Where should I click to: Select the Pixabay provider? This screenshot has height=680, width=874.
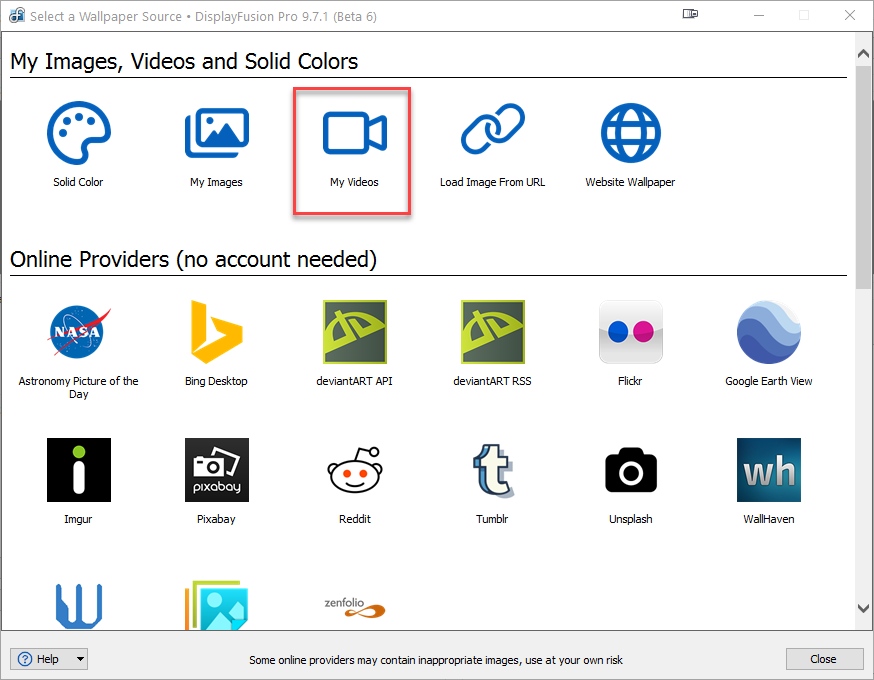216,470
